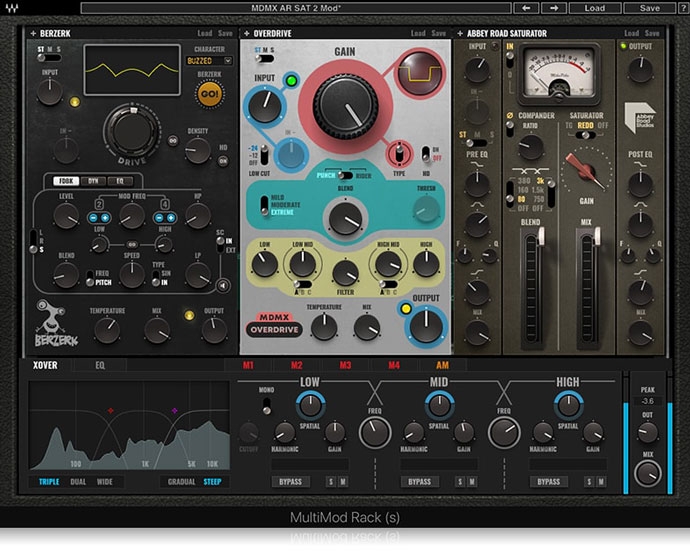Click the Save button in top bar
This screenshot has width=690, height=559.
[649, 8]
